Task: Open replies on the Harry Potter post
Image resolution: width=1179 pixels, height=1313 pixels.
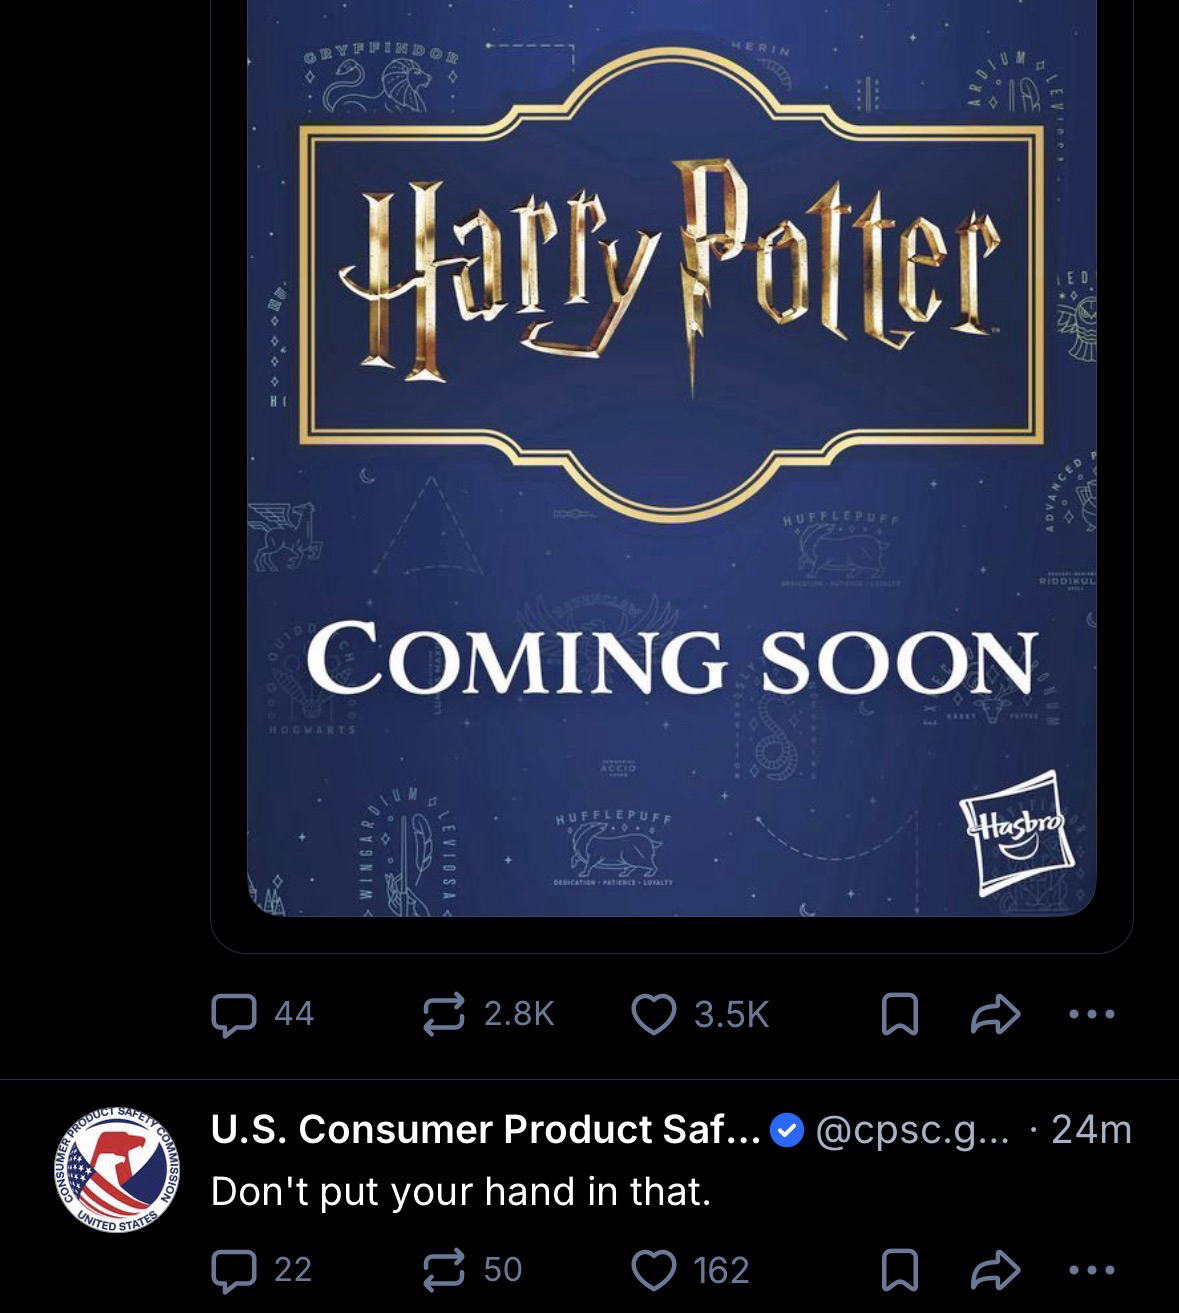Action: pyautogui.click(x=262, y=1014)
